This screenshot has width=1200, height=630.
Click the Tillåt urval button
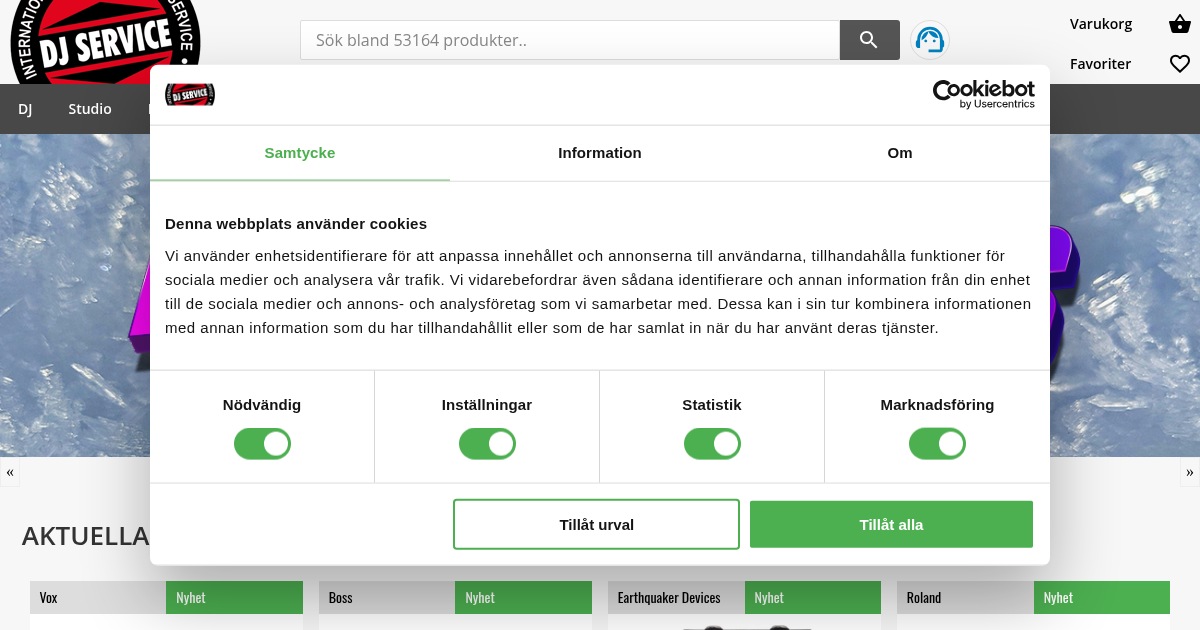tap(596, 524)
